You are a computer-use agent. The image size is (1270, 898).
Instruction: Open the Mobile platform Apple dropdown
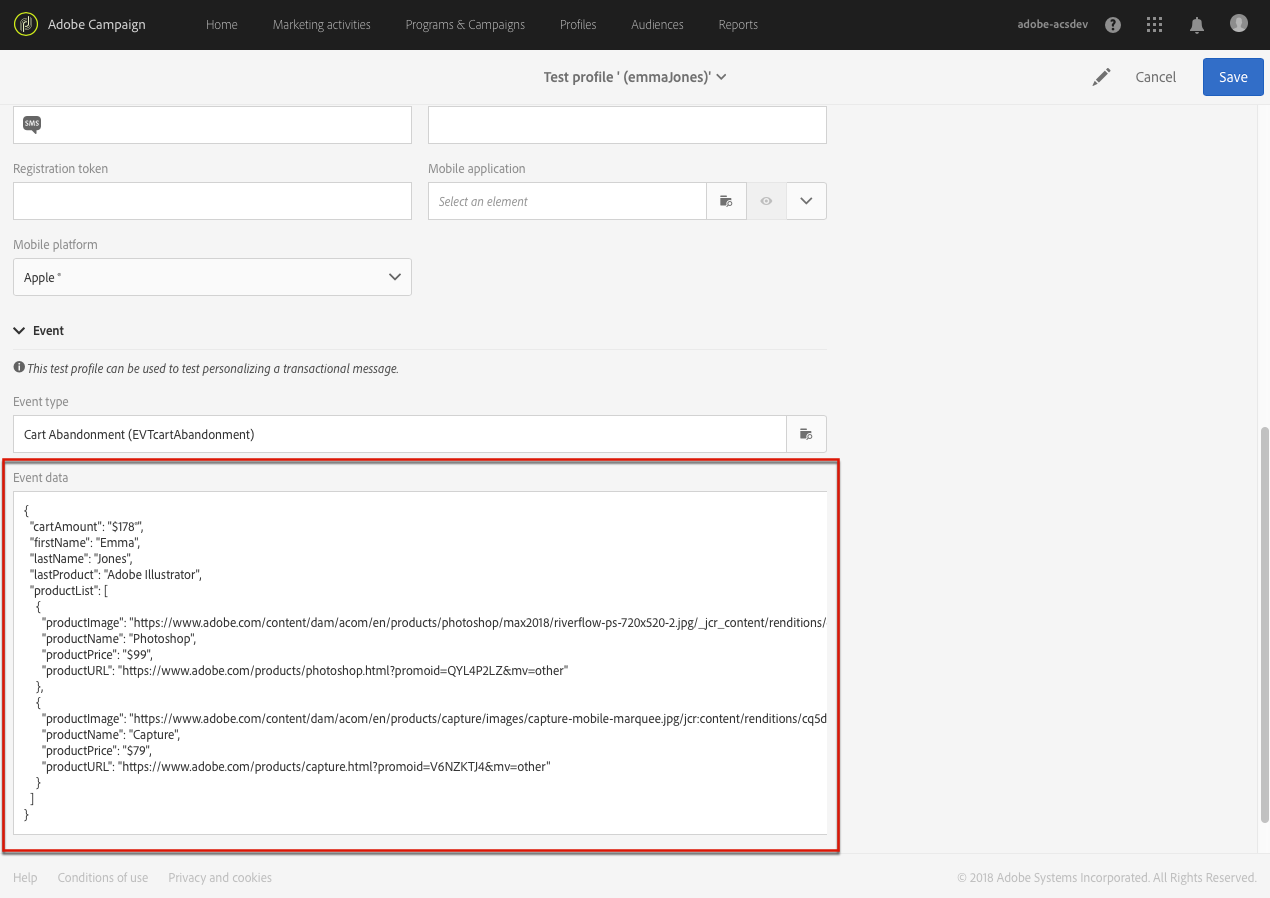[x=212, y=277]
